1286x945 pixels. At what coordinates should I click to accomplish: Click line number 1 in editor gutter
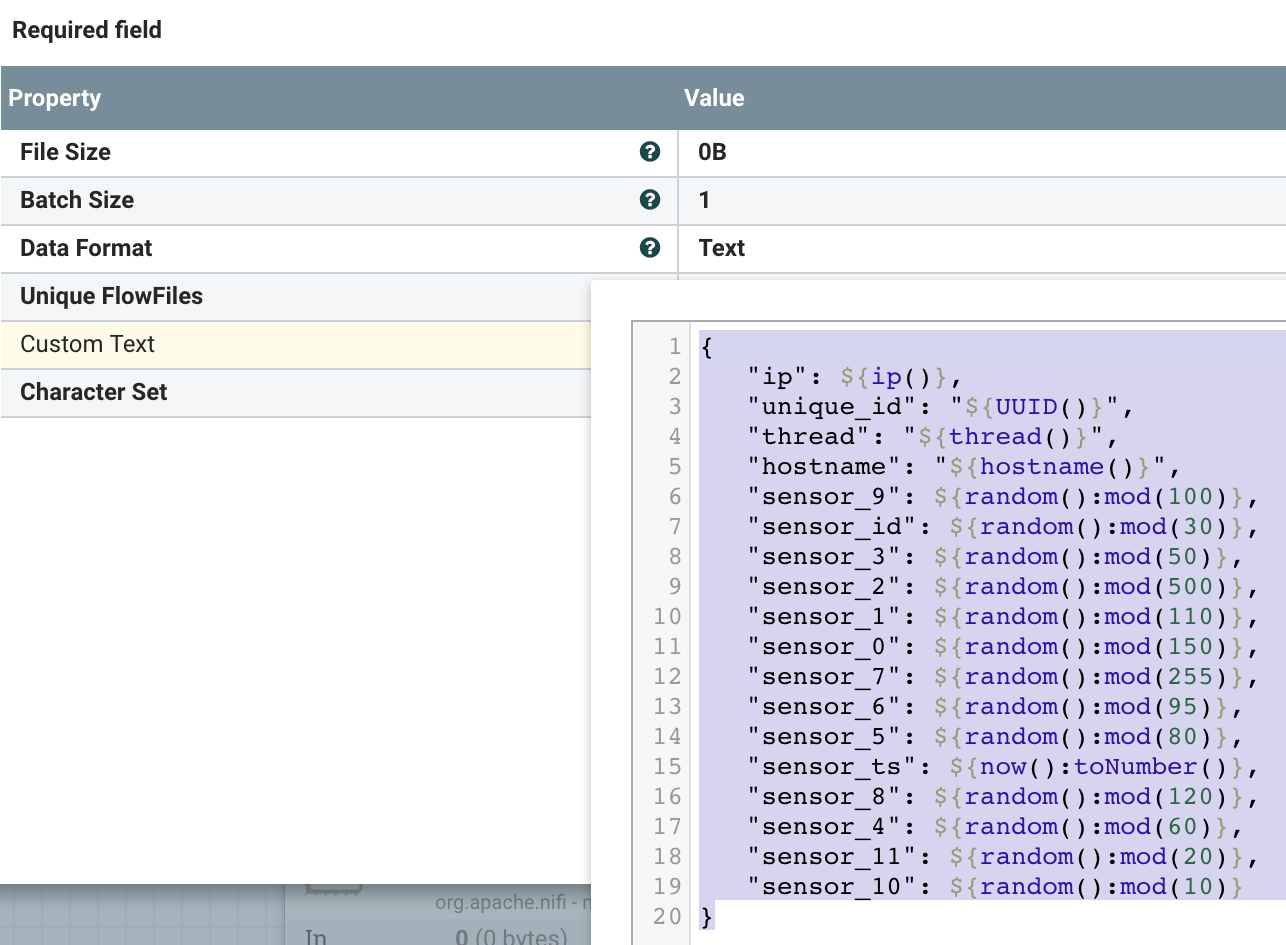point(674,347)
